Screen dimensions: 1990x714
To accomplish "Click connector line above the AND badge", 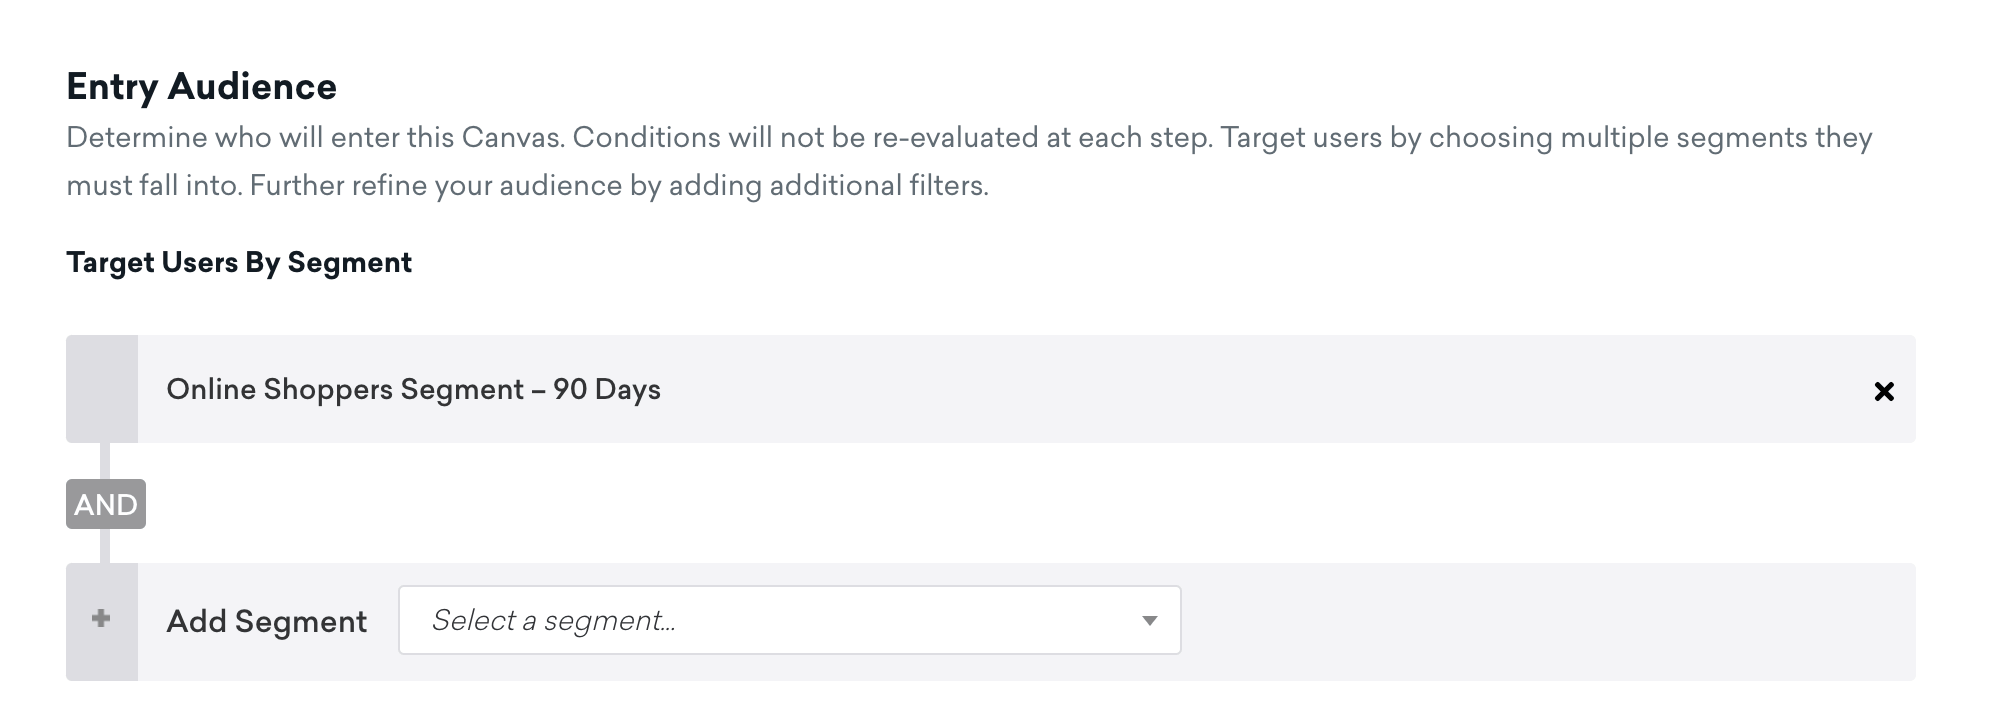I will (x=105, y=461).
